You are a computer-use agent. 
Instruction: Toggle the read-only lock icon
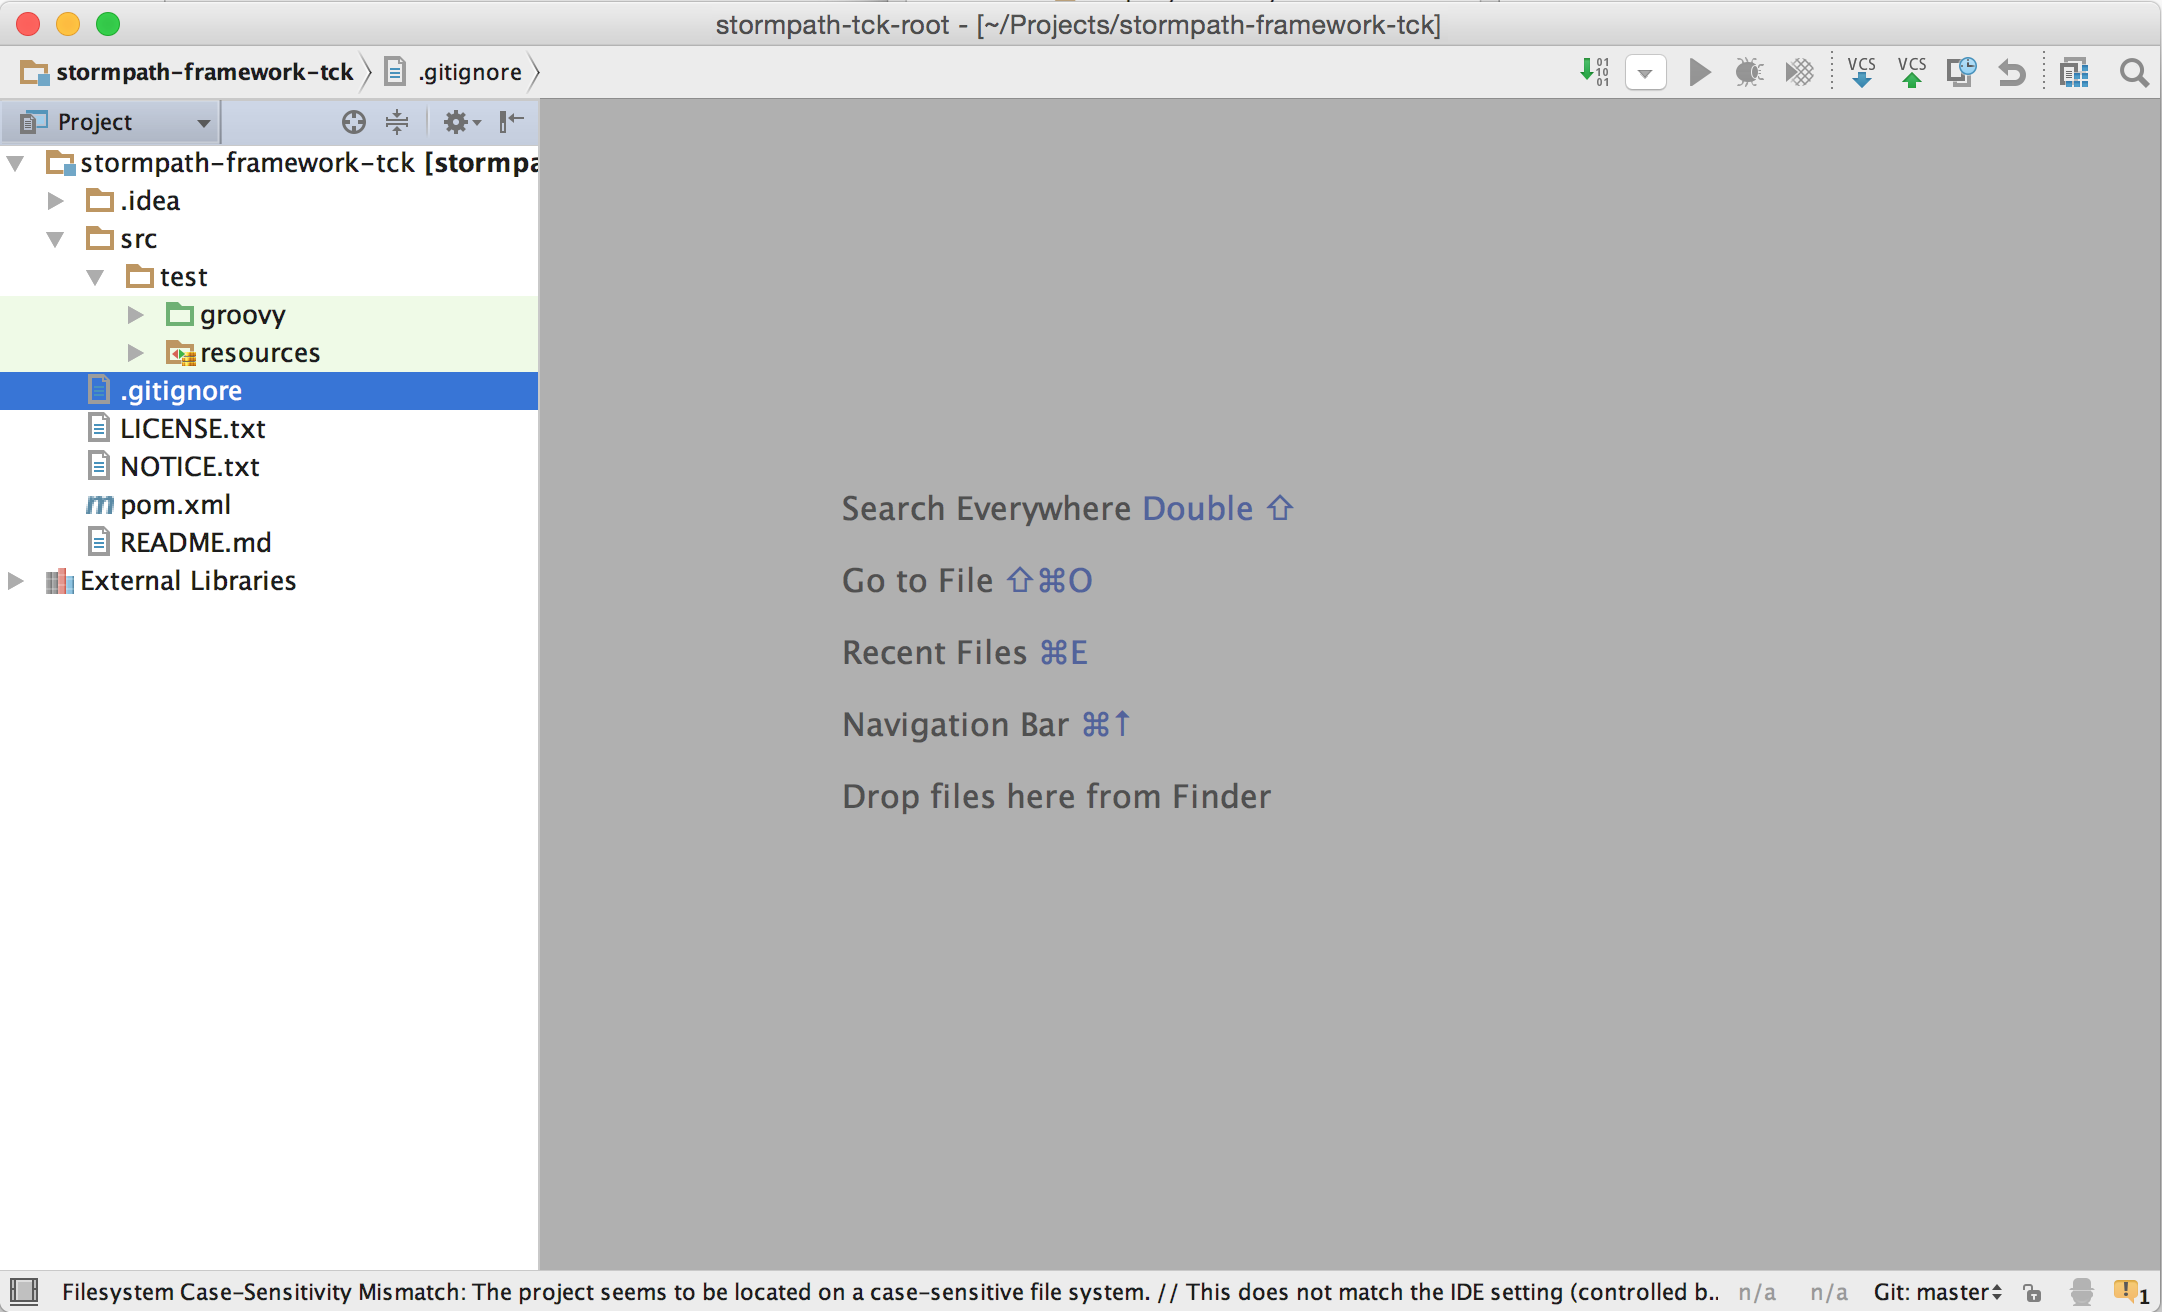(2032, 1292)
